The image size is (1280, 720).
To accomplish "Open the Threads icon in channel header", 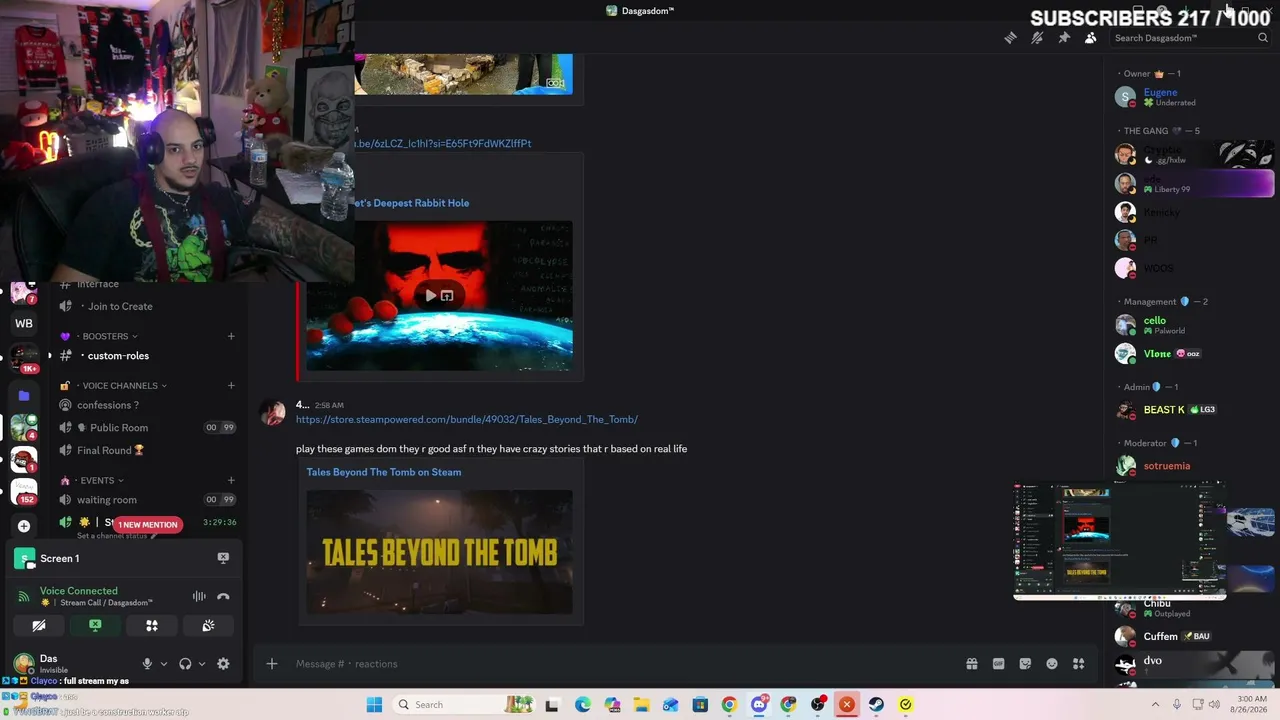I will [1010, 38].
